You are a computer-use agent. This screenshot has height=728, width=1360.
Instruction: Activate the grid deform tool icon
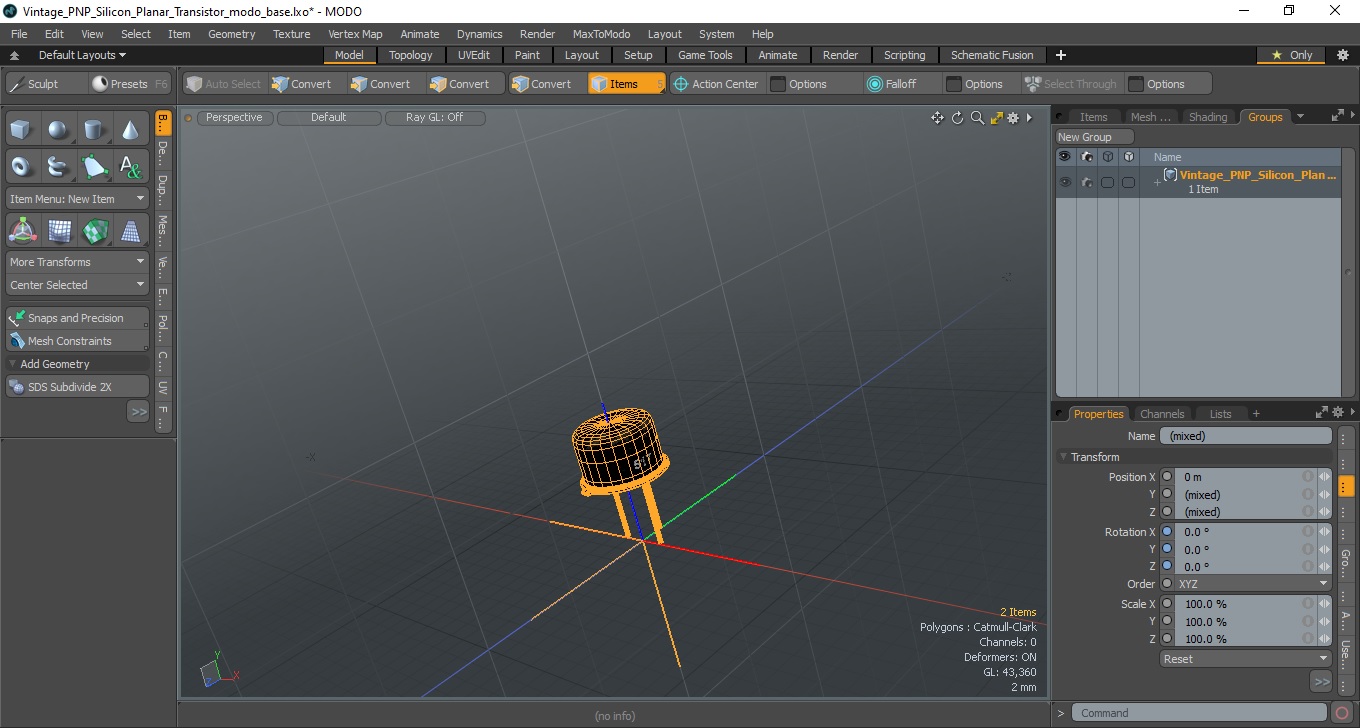pyautogui.click(x=59, y=231)
